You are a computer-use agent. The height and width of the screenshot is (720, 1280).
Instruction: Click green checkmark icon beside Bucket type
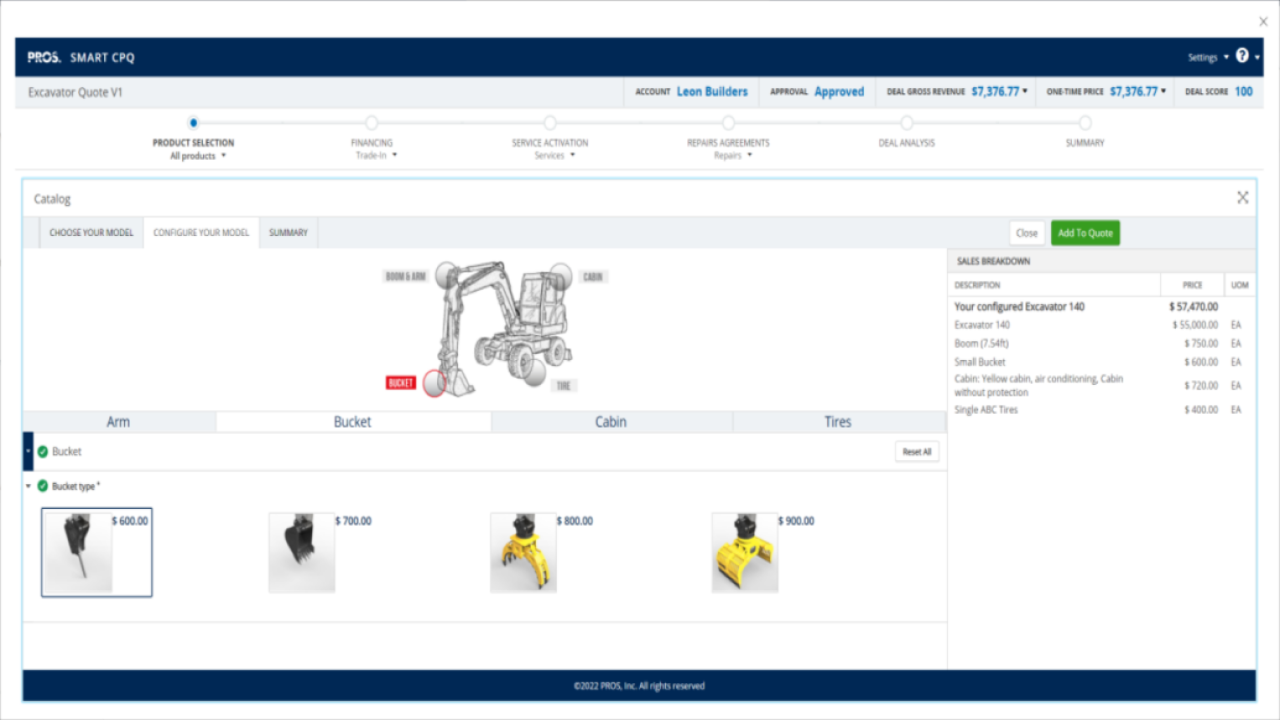pos(43,486)
